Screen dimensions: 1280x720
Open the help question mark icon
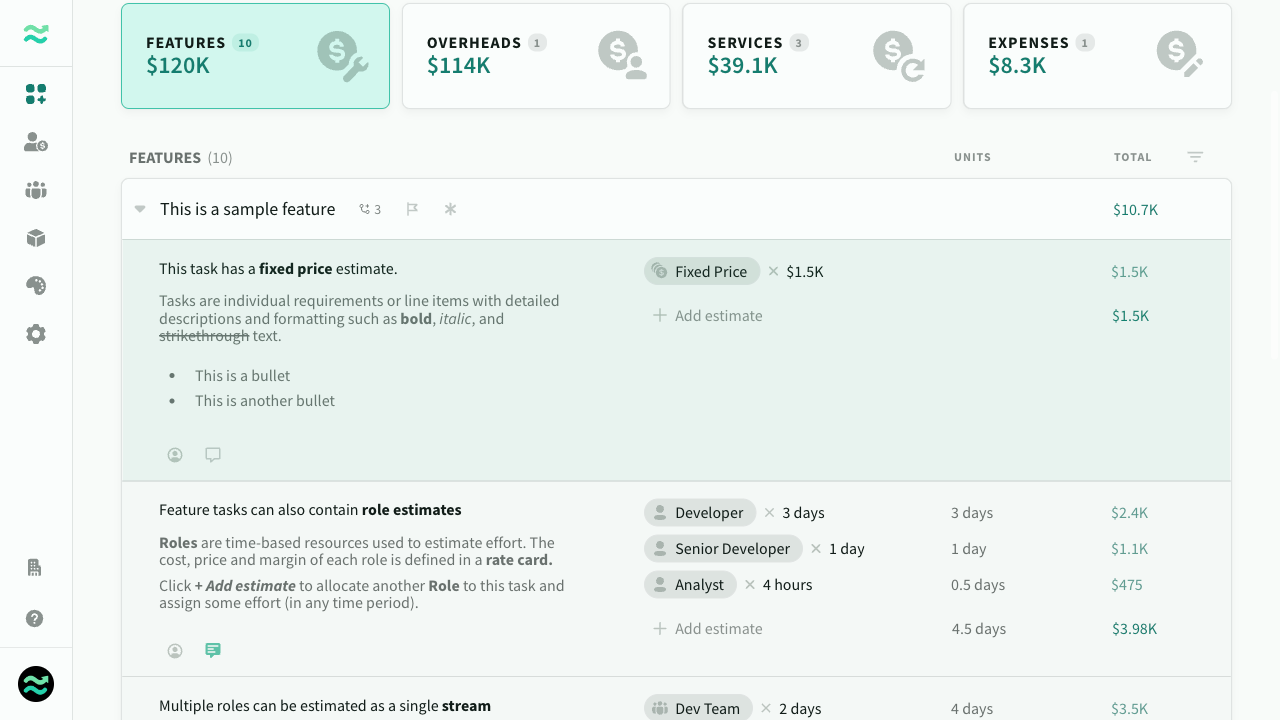tap(35, 618)
